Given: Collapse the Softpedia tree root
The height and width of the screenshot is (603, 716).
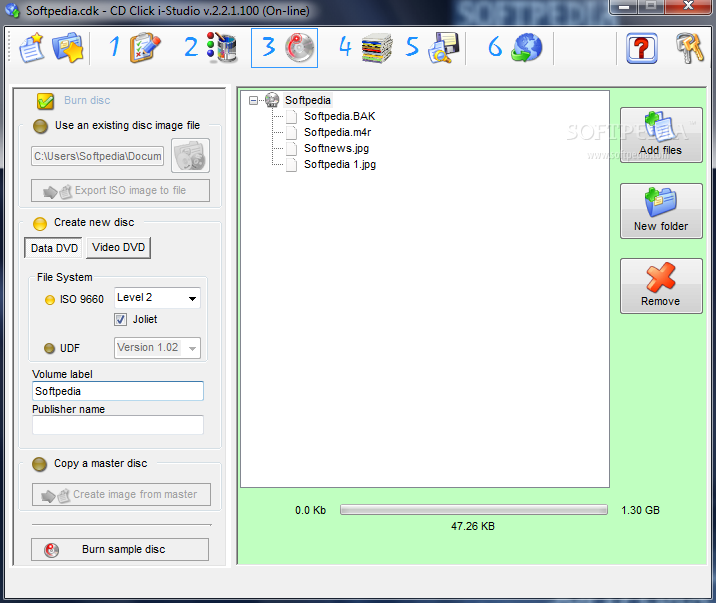Looking at the screenshot, I should tap(253, 100).
